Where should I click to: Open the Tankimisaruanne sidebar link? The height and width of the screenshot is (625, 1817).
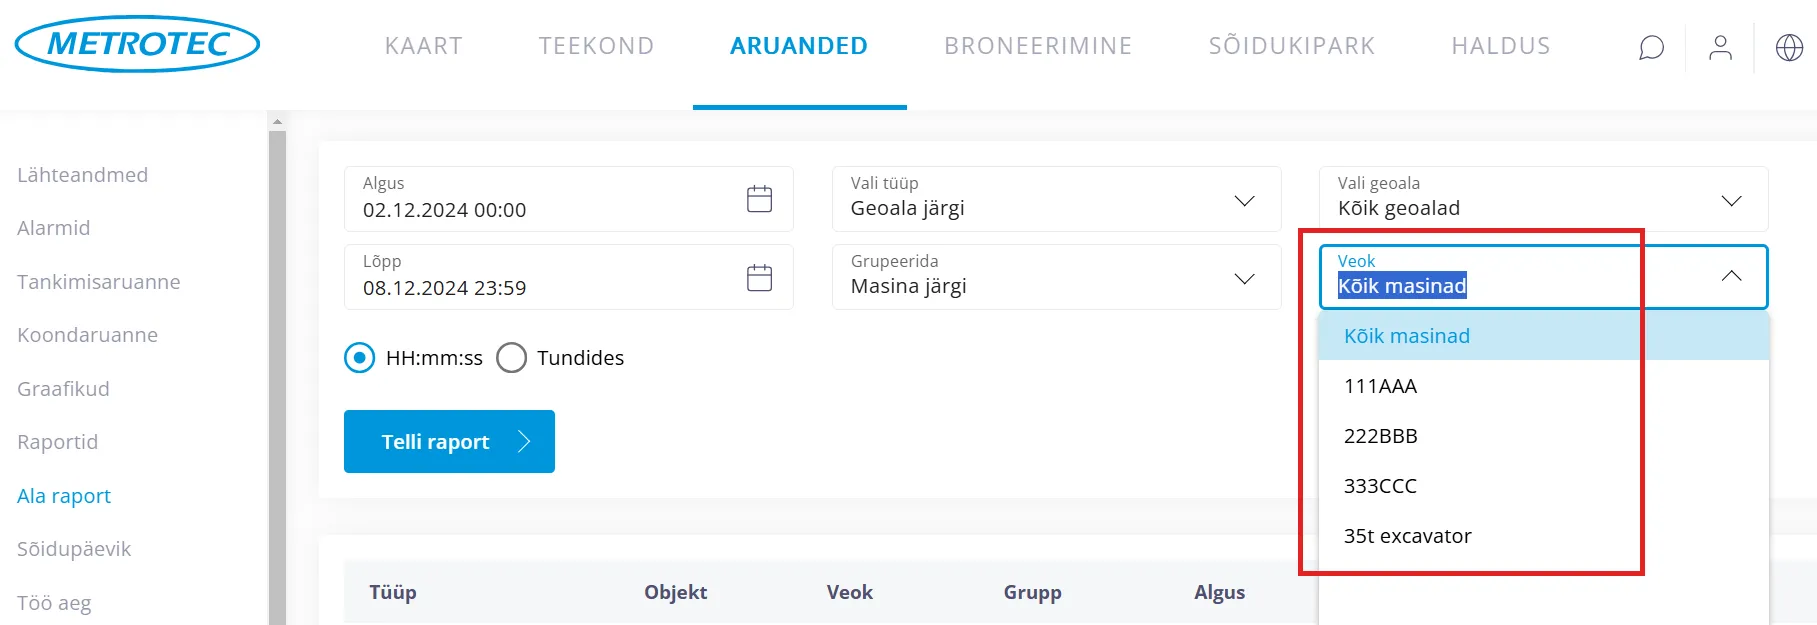coord(99,282)
